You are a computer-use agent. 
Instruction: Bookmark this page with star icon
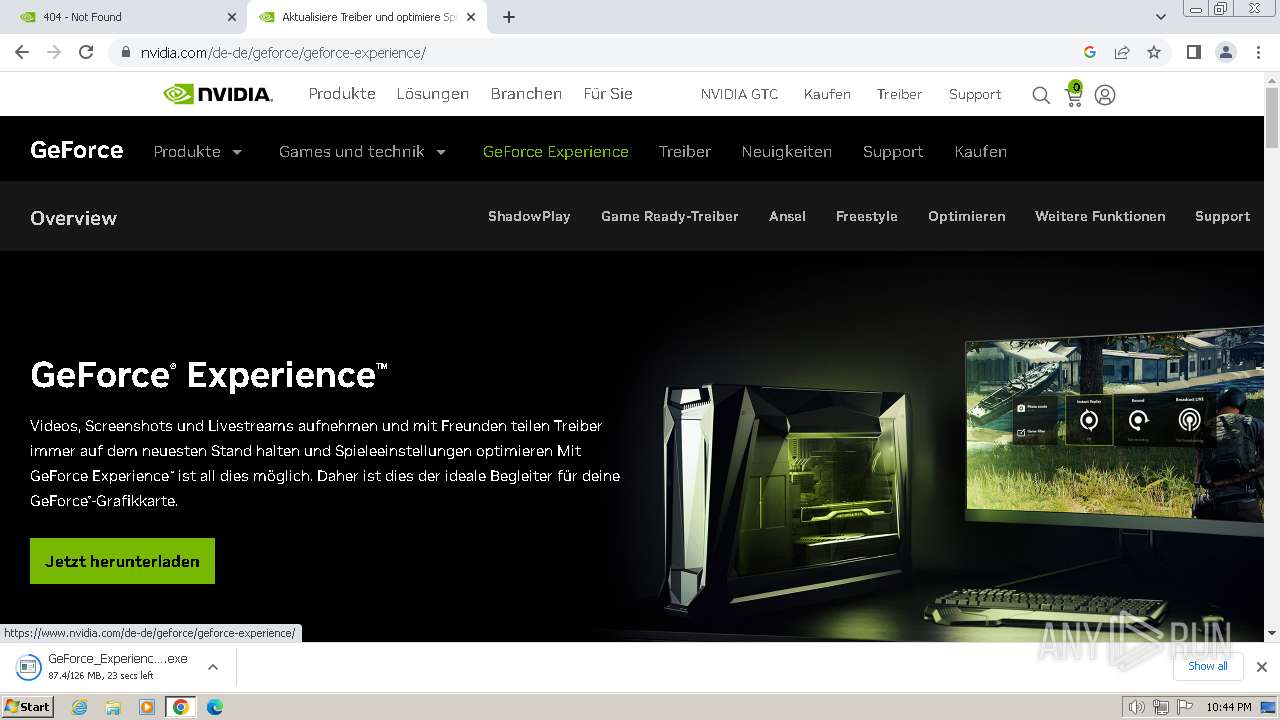[1154, 52]
